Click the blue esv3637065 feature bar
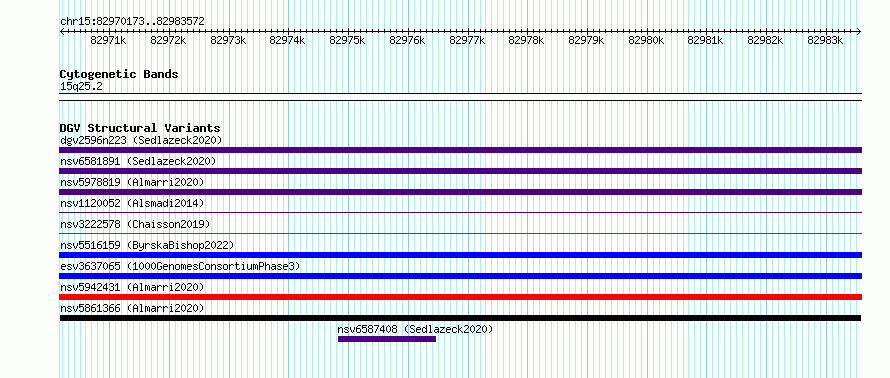This screenshot has height=378, width=890. (x=460, y=276)
